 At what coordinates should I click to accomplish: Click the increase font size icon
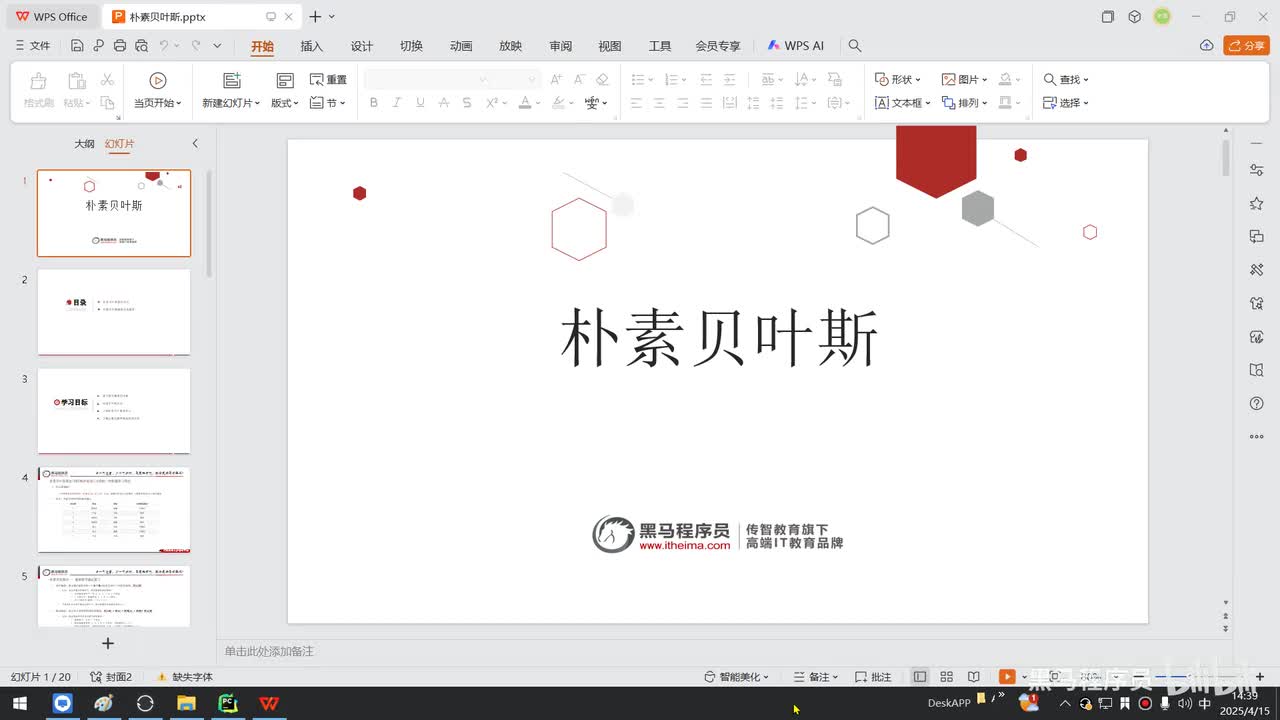(x=556, y=80)
